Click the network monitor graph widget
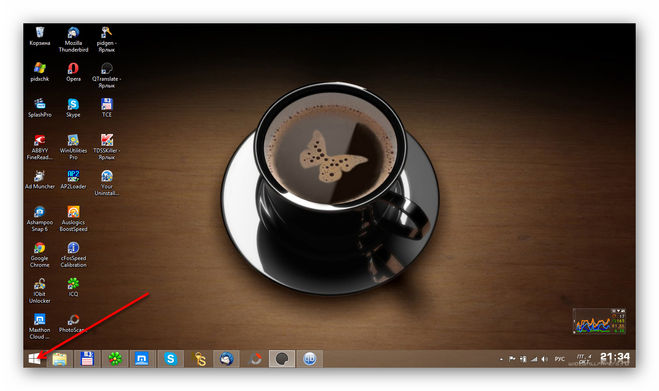659x391 pixels. pyautogui.click(x=599, y=321)
